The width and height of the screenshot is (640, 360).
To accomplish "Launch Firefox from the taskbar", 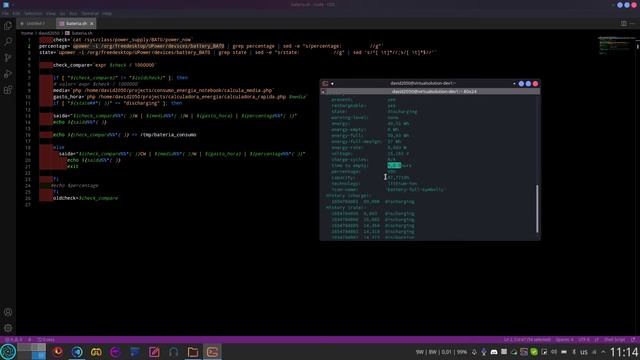I will pos(58,352).
